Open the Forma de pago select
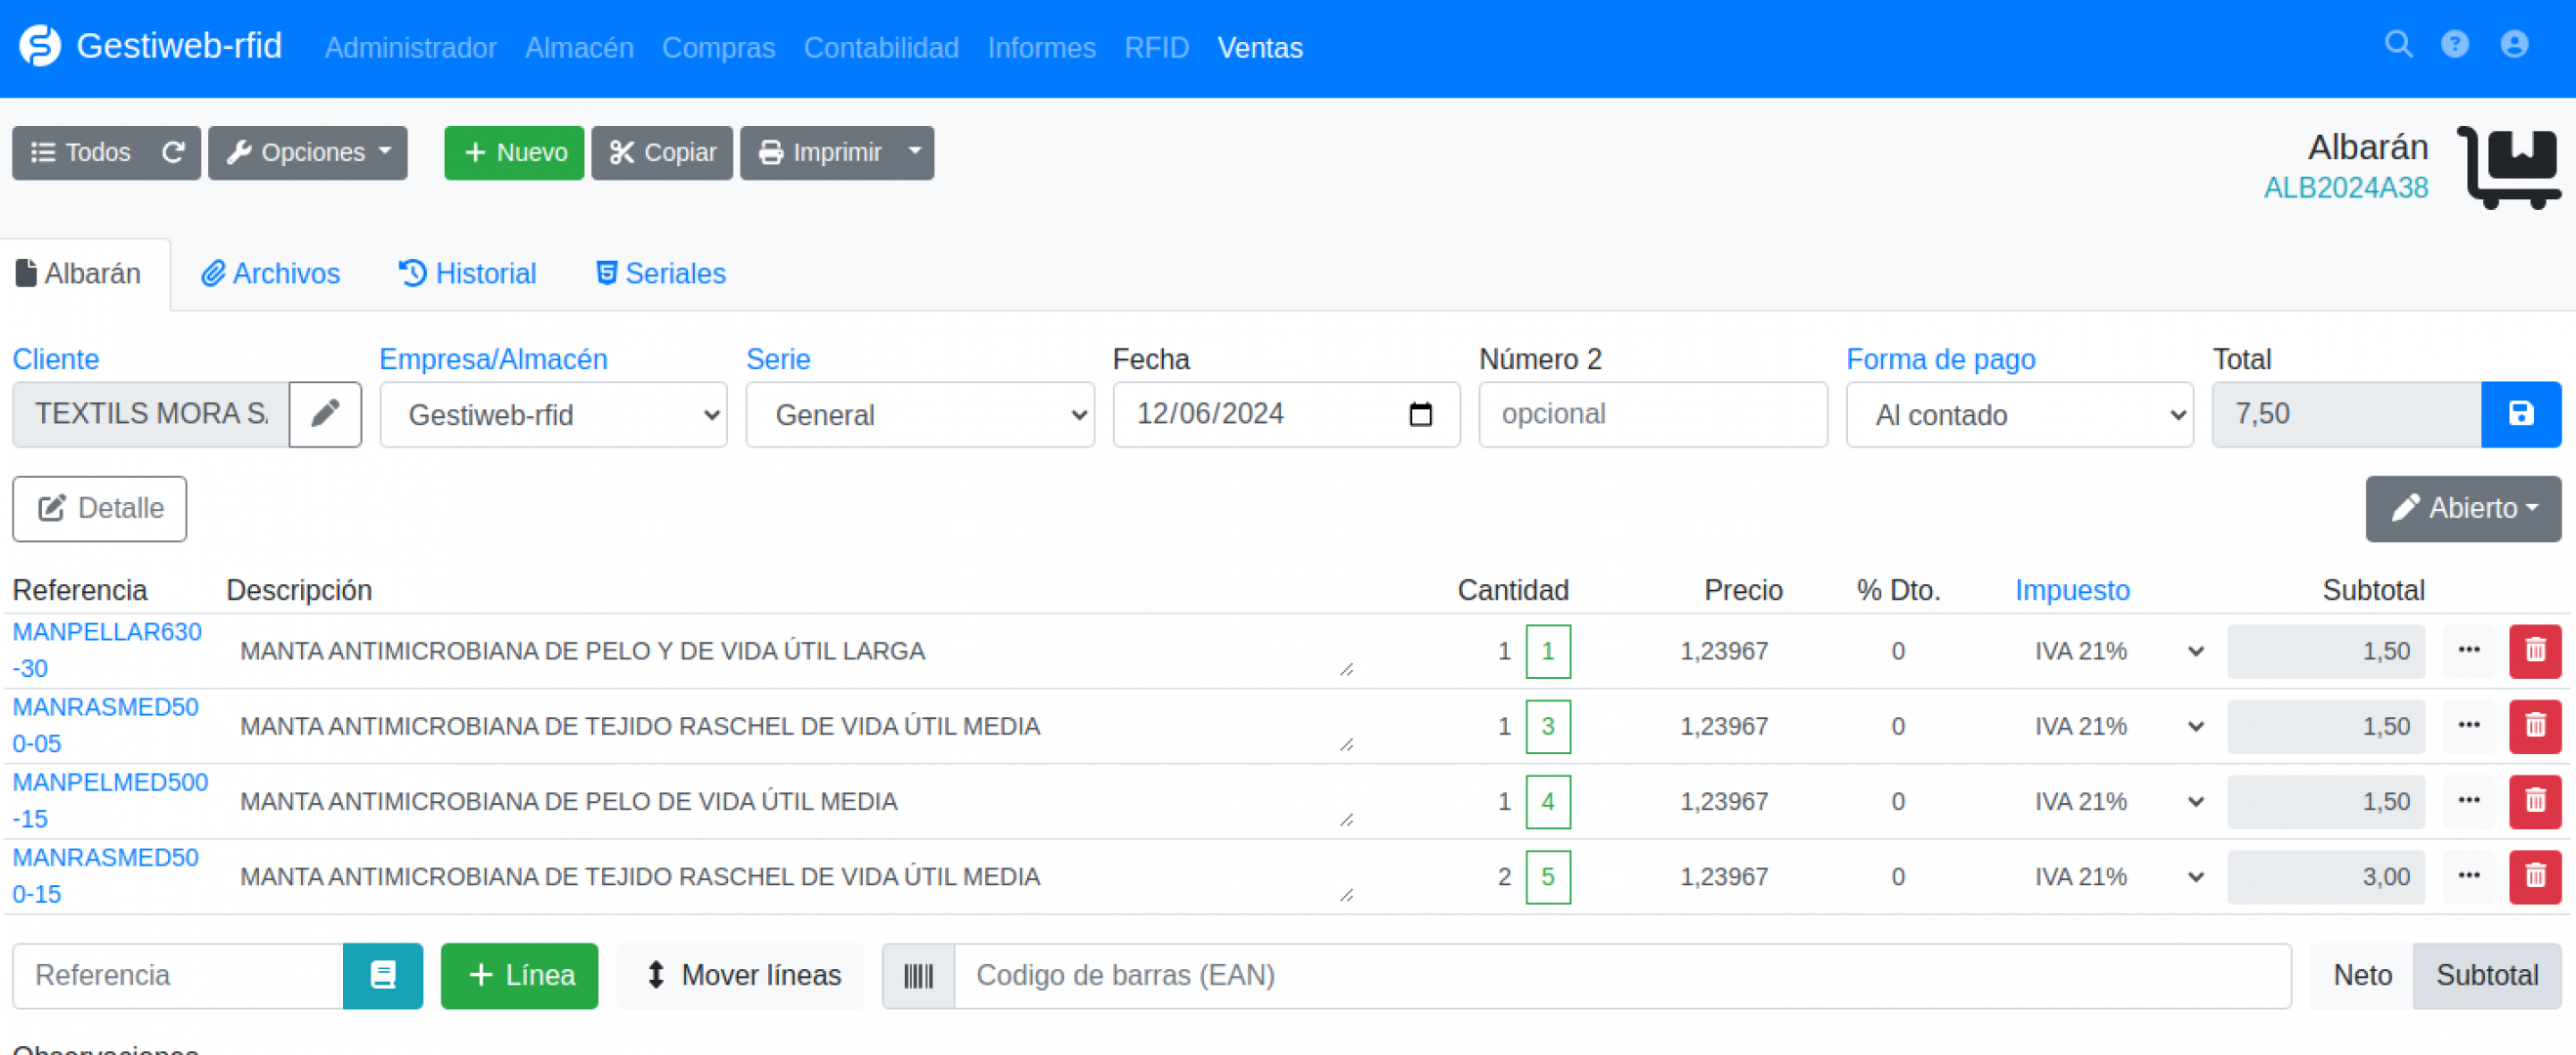Screen dimensions: 2576x1055 [x=2020, y=414]
